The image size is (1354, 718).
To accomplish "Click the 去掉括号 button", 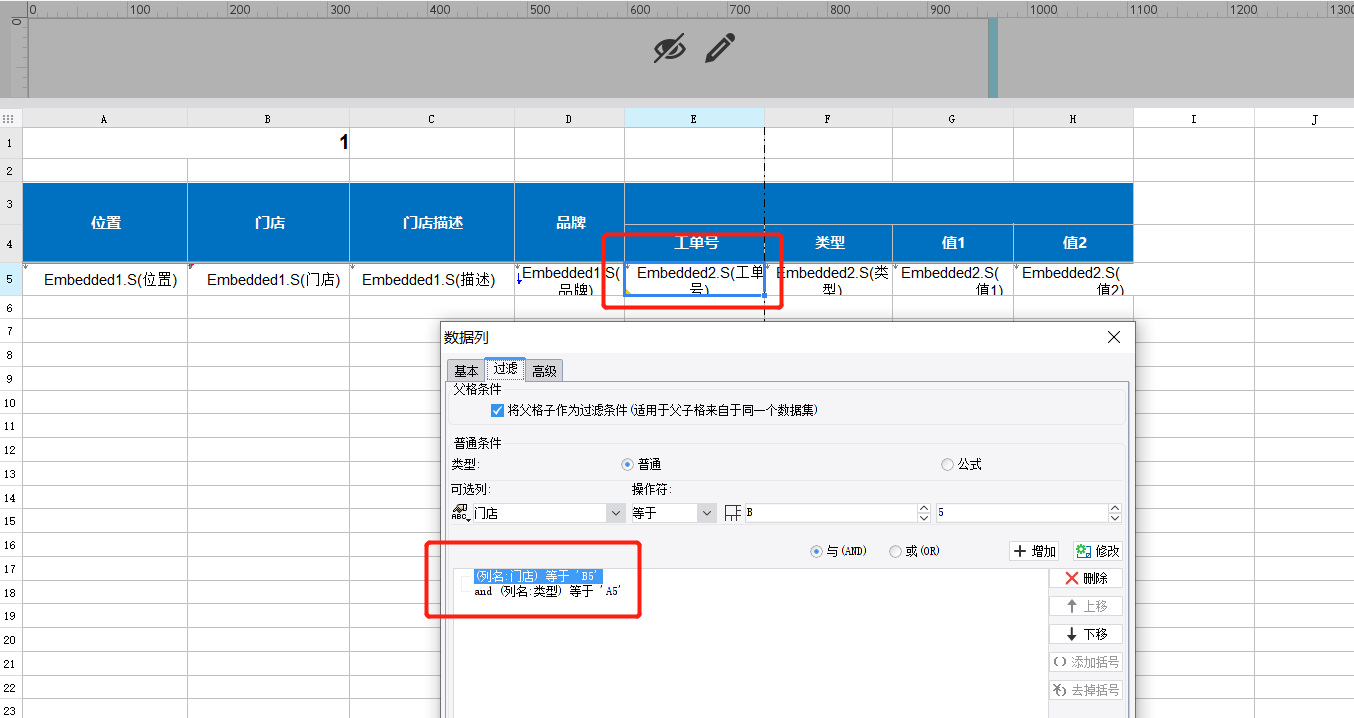I will pos(1085,690).
